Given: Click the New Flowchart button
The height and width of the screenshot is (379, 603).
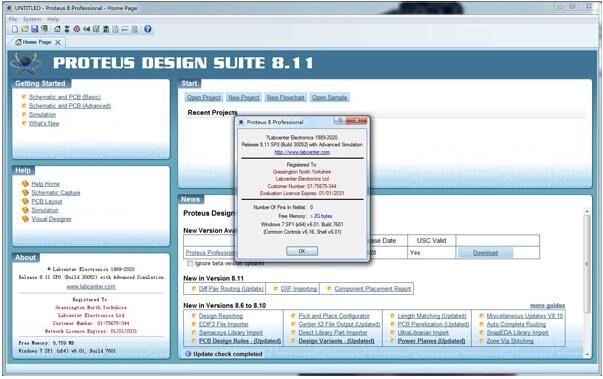Looking at the screenshot, I should tap(286, 98).
